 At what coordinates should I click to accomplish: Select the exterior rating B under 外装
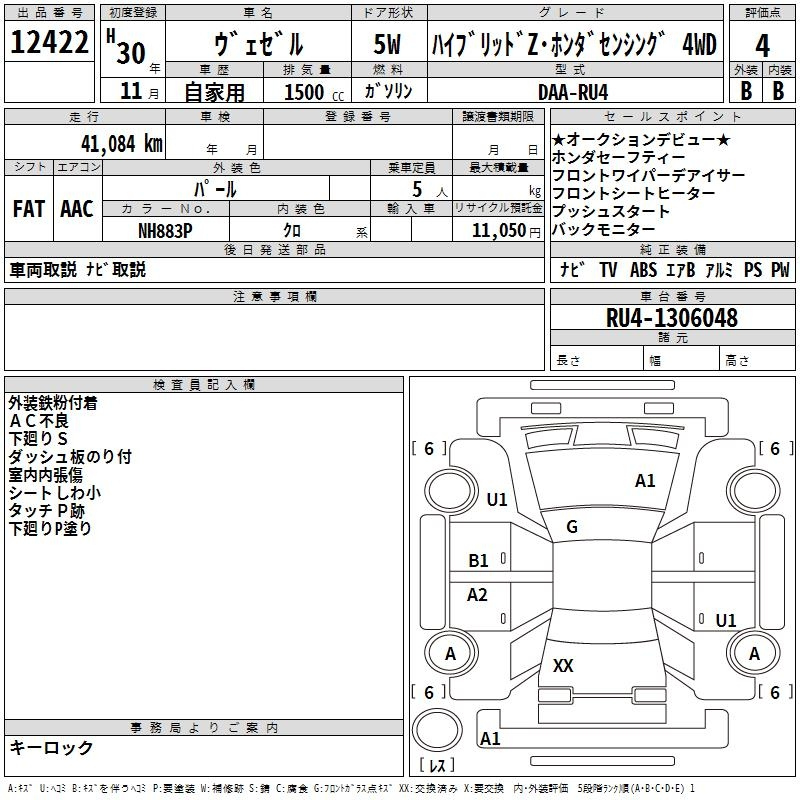[x=746, y=91]
